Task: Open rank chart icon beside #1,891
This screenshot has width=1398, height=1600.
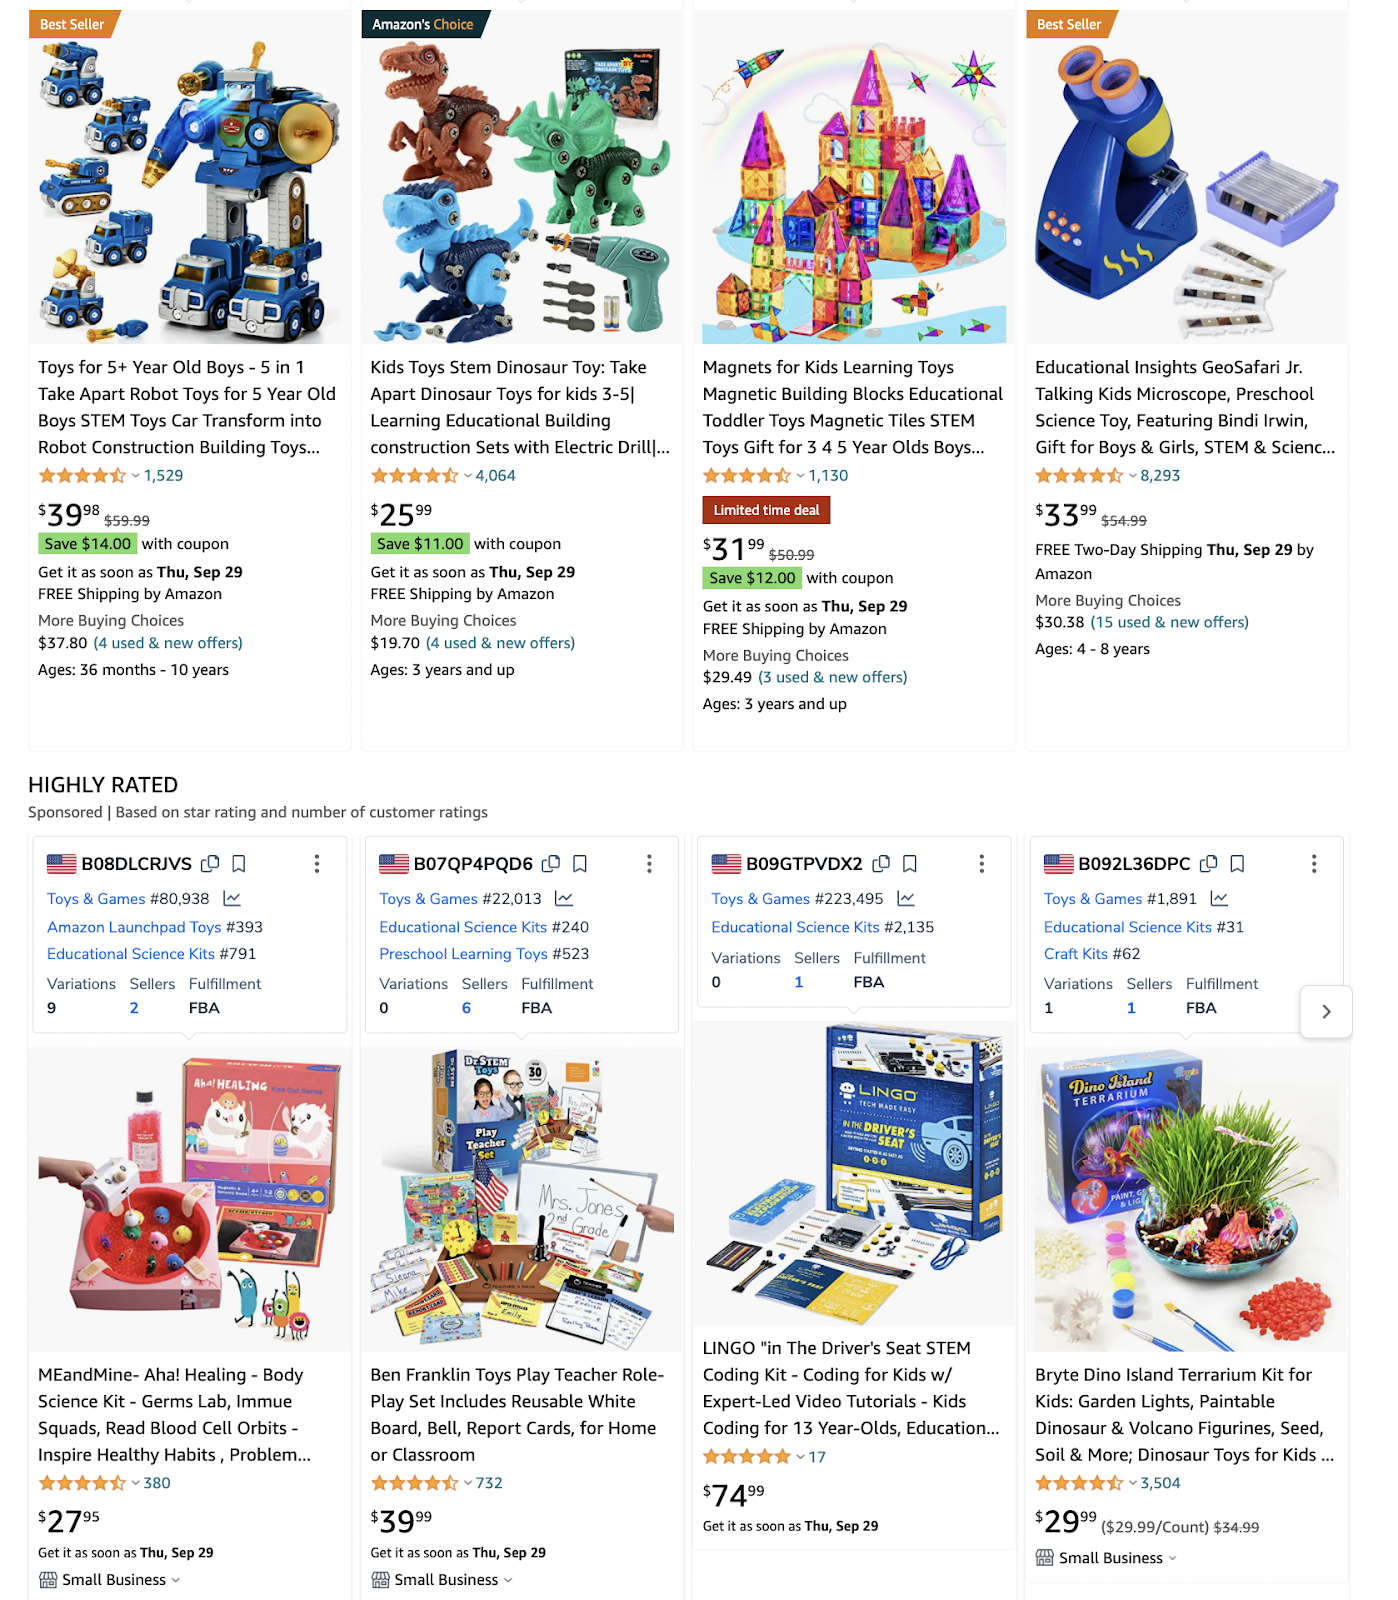Action: [1219, 898]
